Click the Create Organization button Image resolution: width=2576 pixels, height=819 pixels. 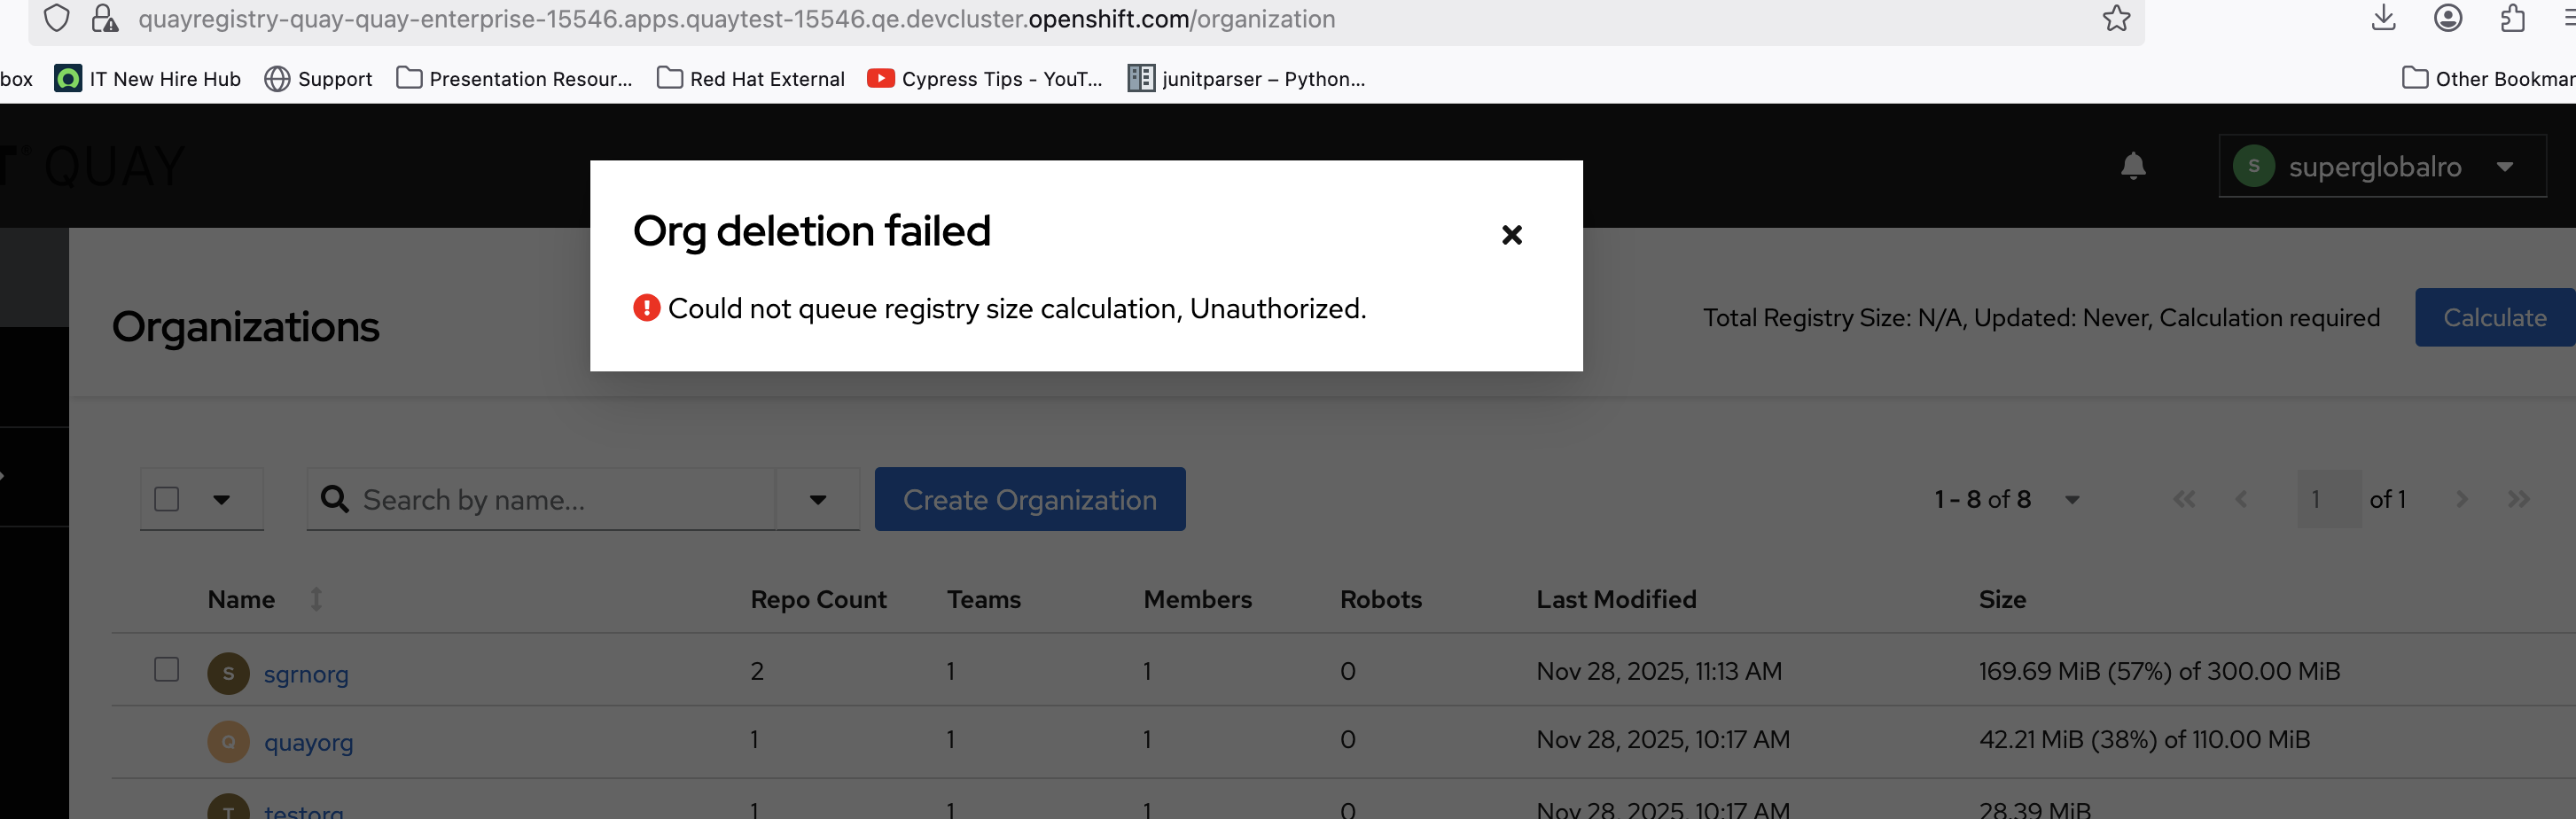(x=1029, y=499)
